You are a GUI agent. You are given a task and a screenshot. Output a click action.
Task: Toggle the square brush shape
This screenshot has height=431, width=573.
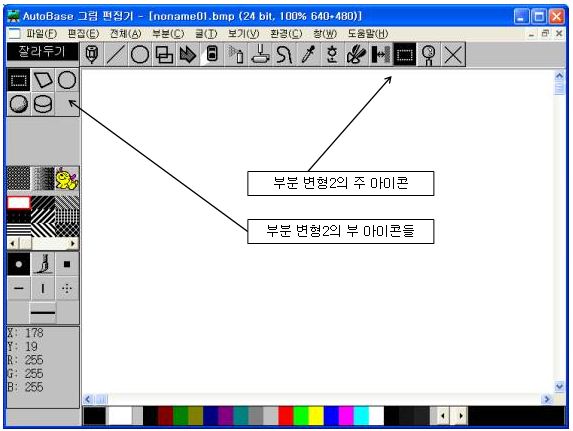click(x=67, y=264)
